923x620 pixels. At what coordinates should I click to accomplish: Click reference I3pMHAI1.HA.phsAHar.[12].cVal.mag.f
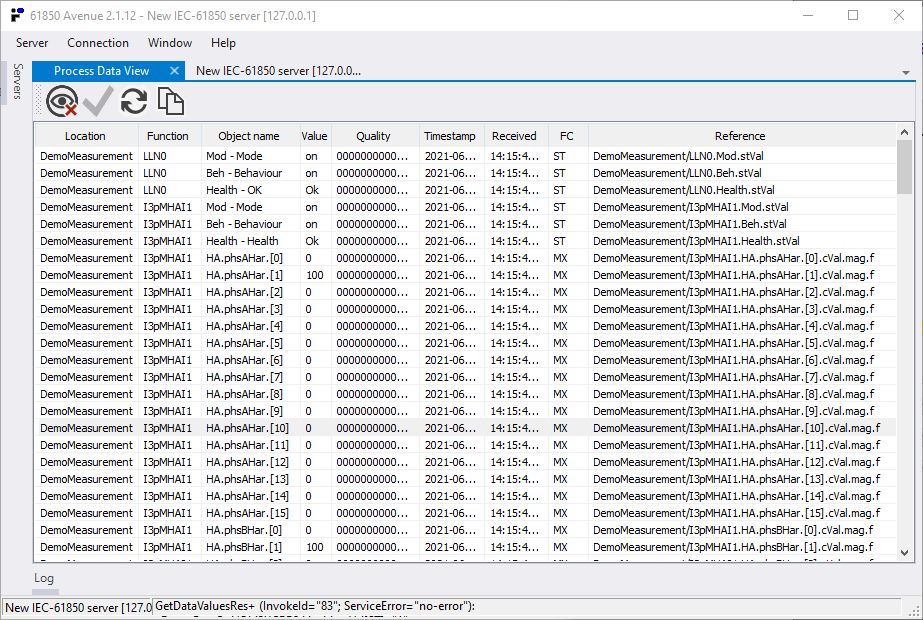736,462
